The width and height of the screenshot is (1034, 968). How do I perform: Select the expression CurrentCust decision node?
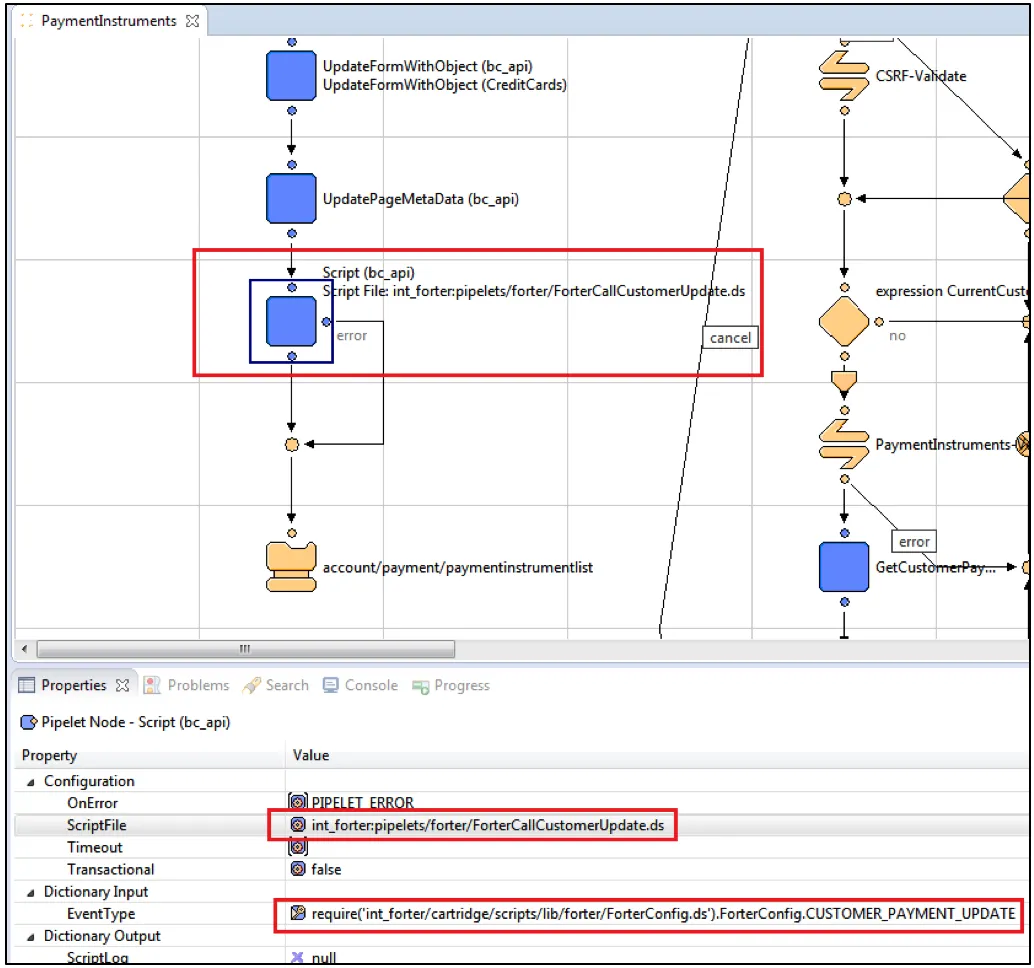[x=844, y=321]
